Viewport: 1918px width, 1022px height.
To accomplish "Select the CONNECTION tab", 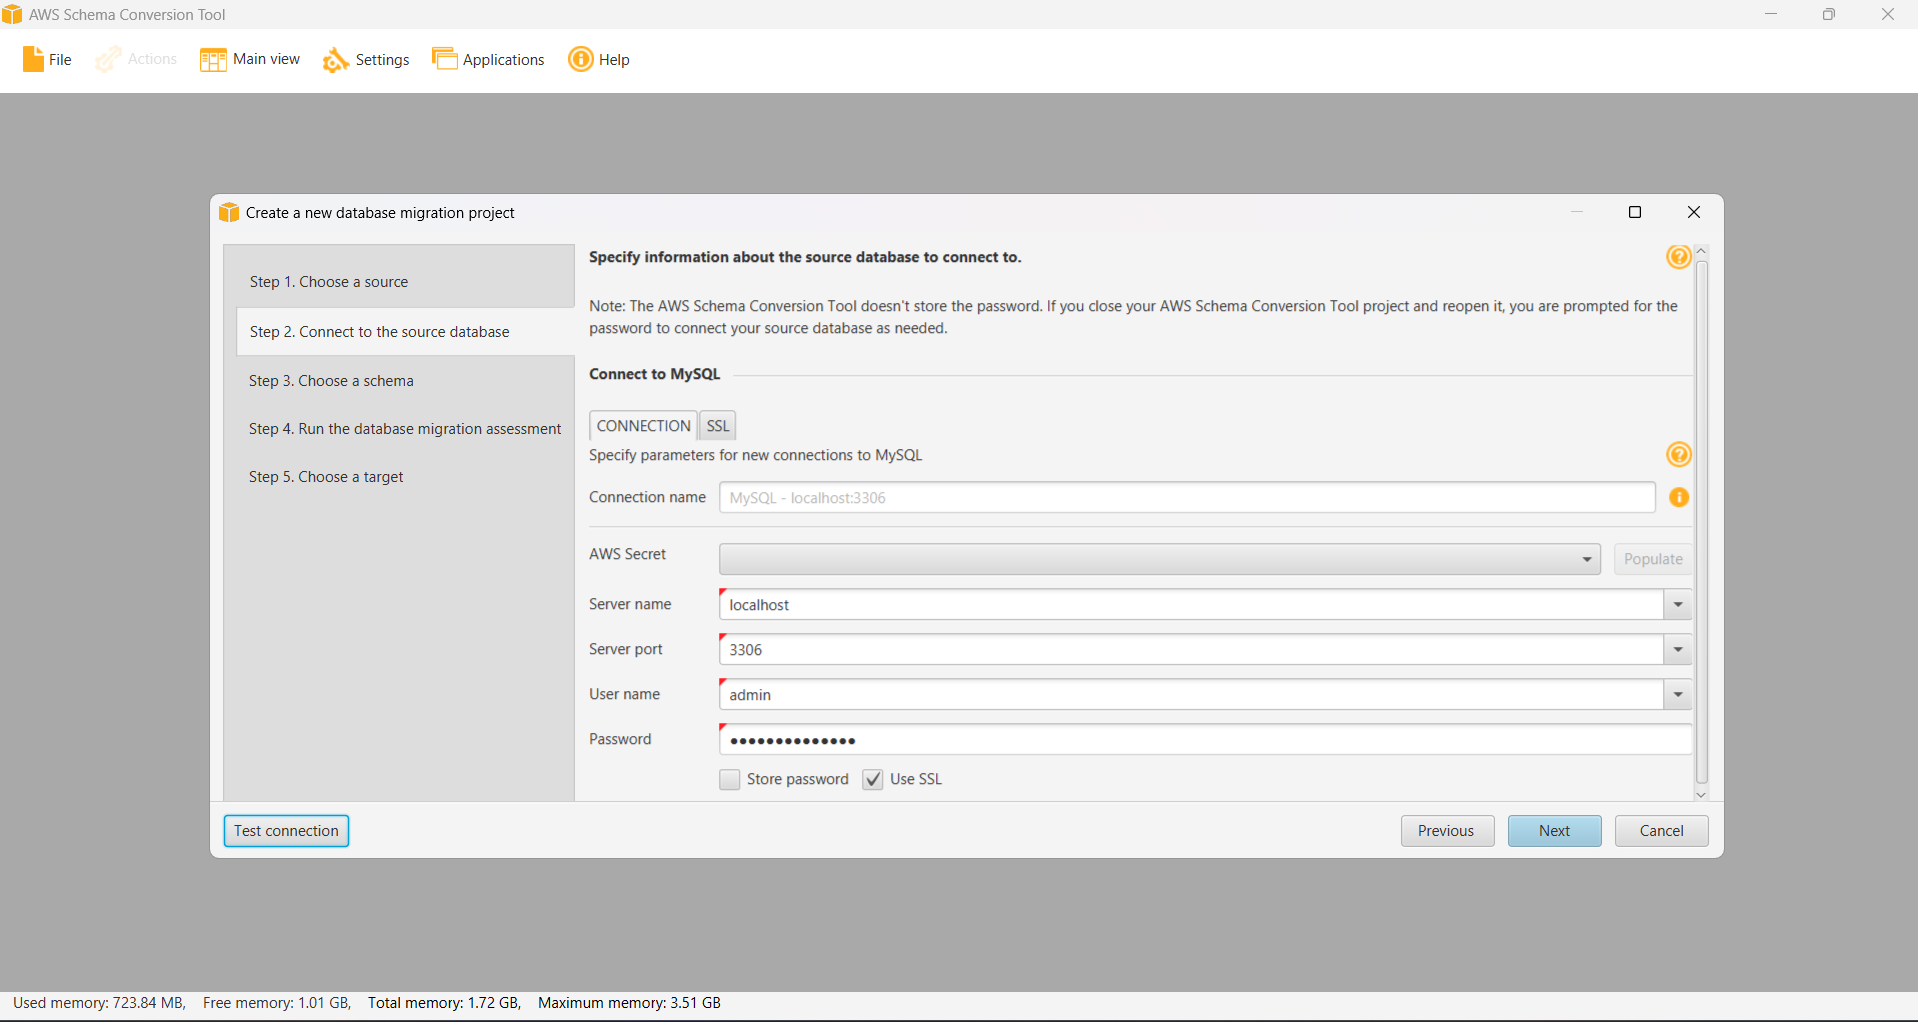I will coord(643,425).
